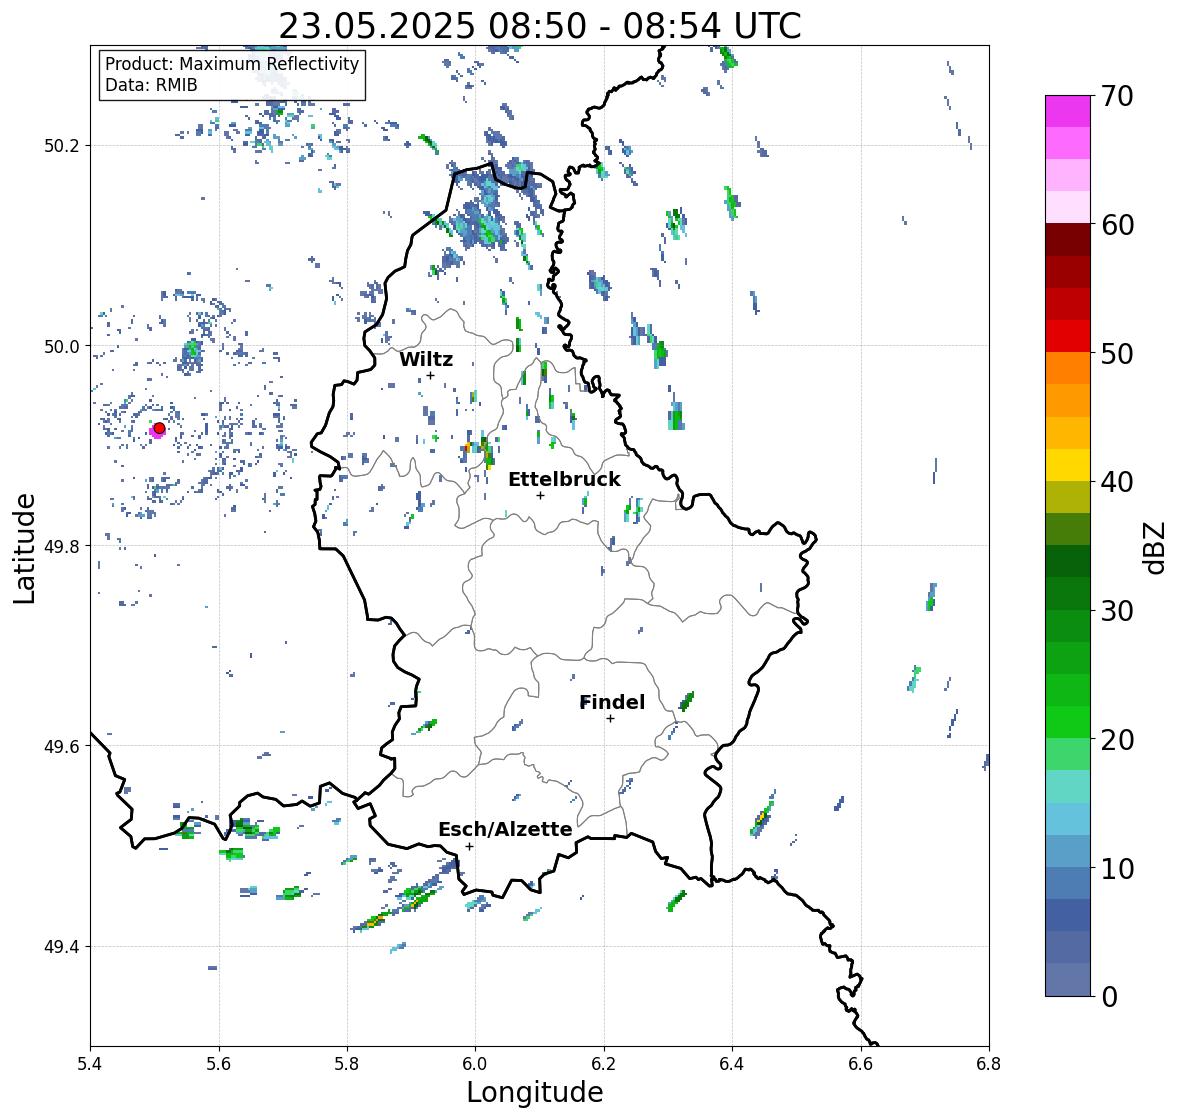Select the plot title with date and UTC time

click(x=540, y=26)
